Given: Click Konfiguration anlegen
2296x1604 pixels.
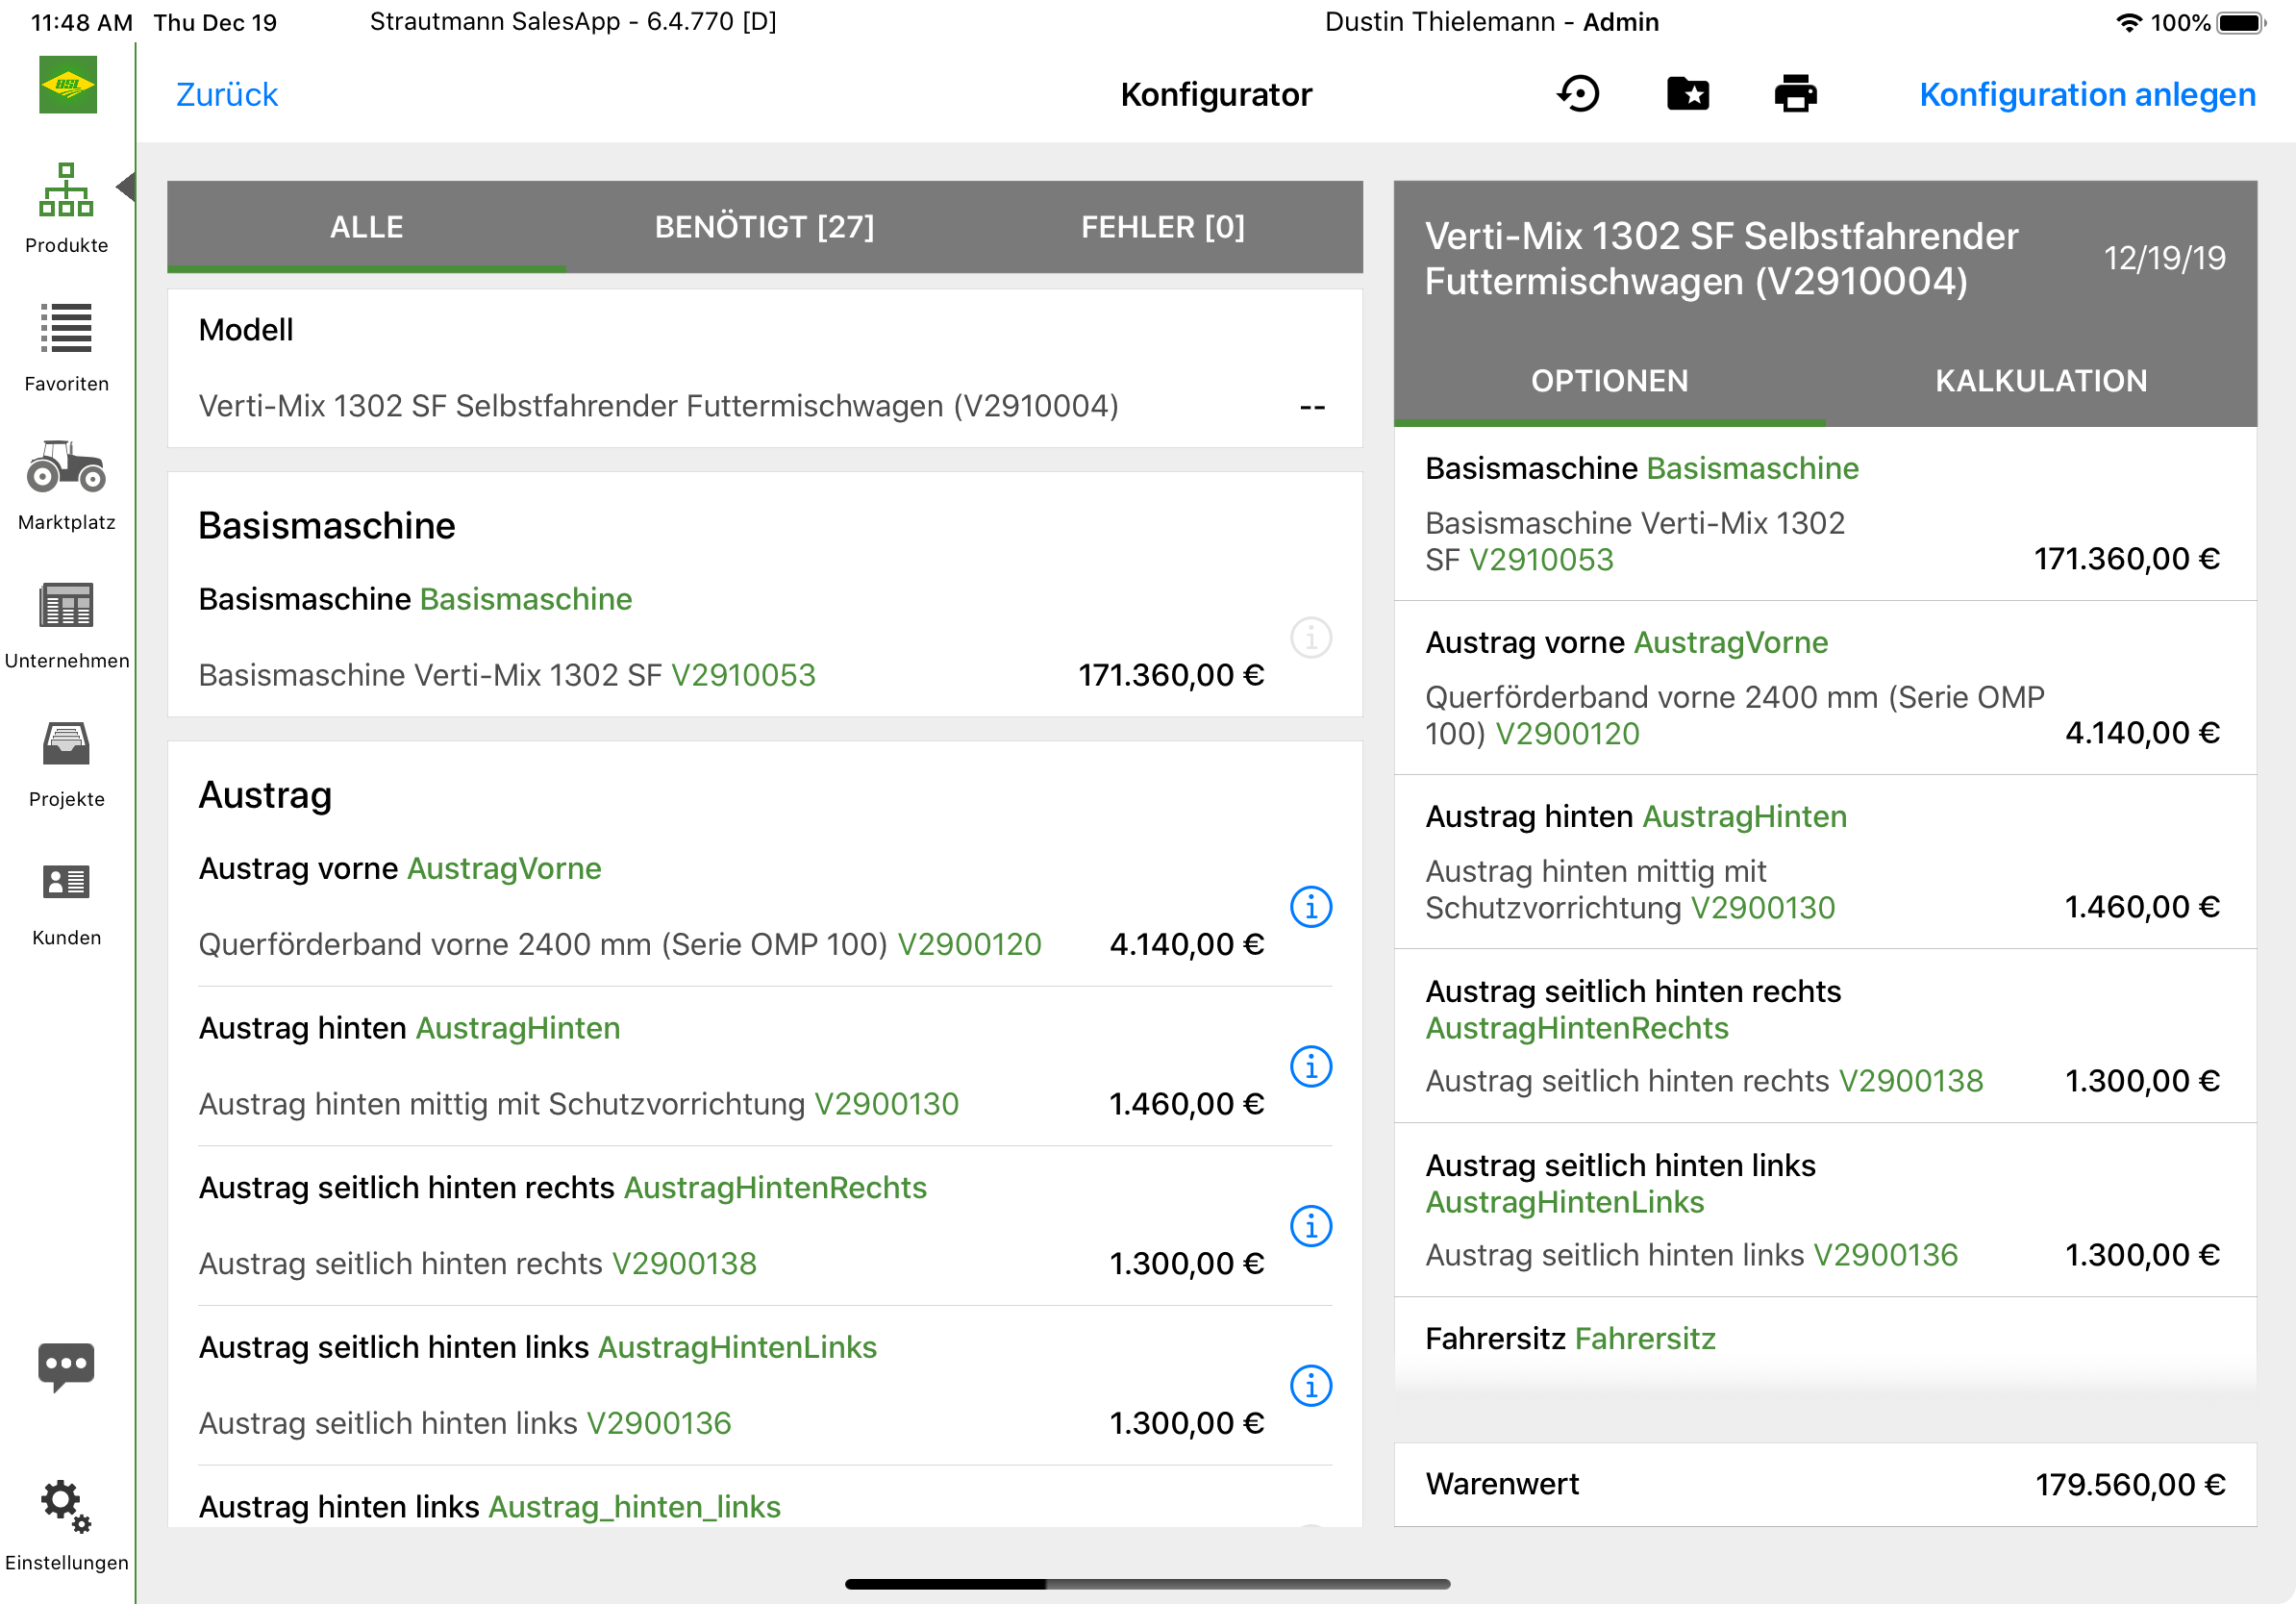Looking at the screenshot, I should (2087, 94).
